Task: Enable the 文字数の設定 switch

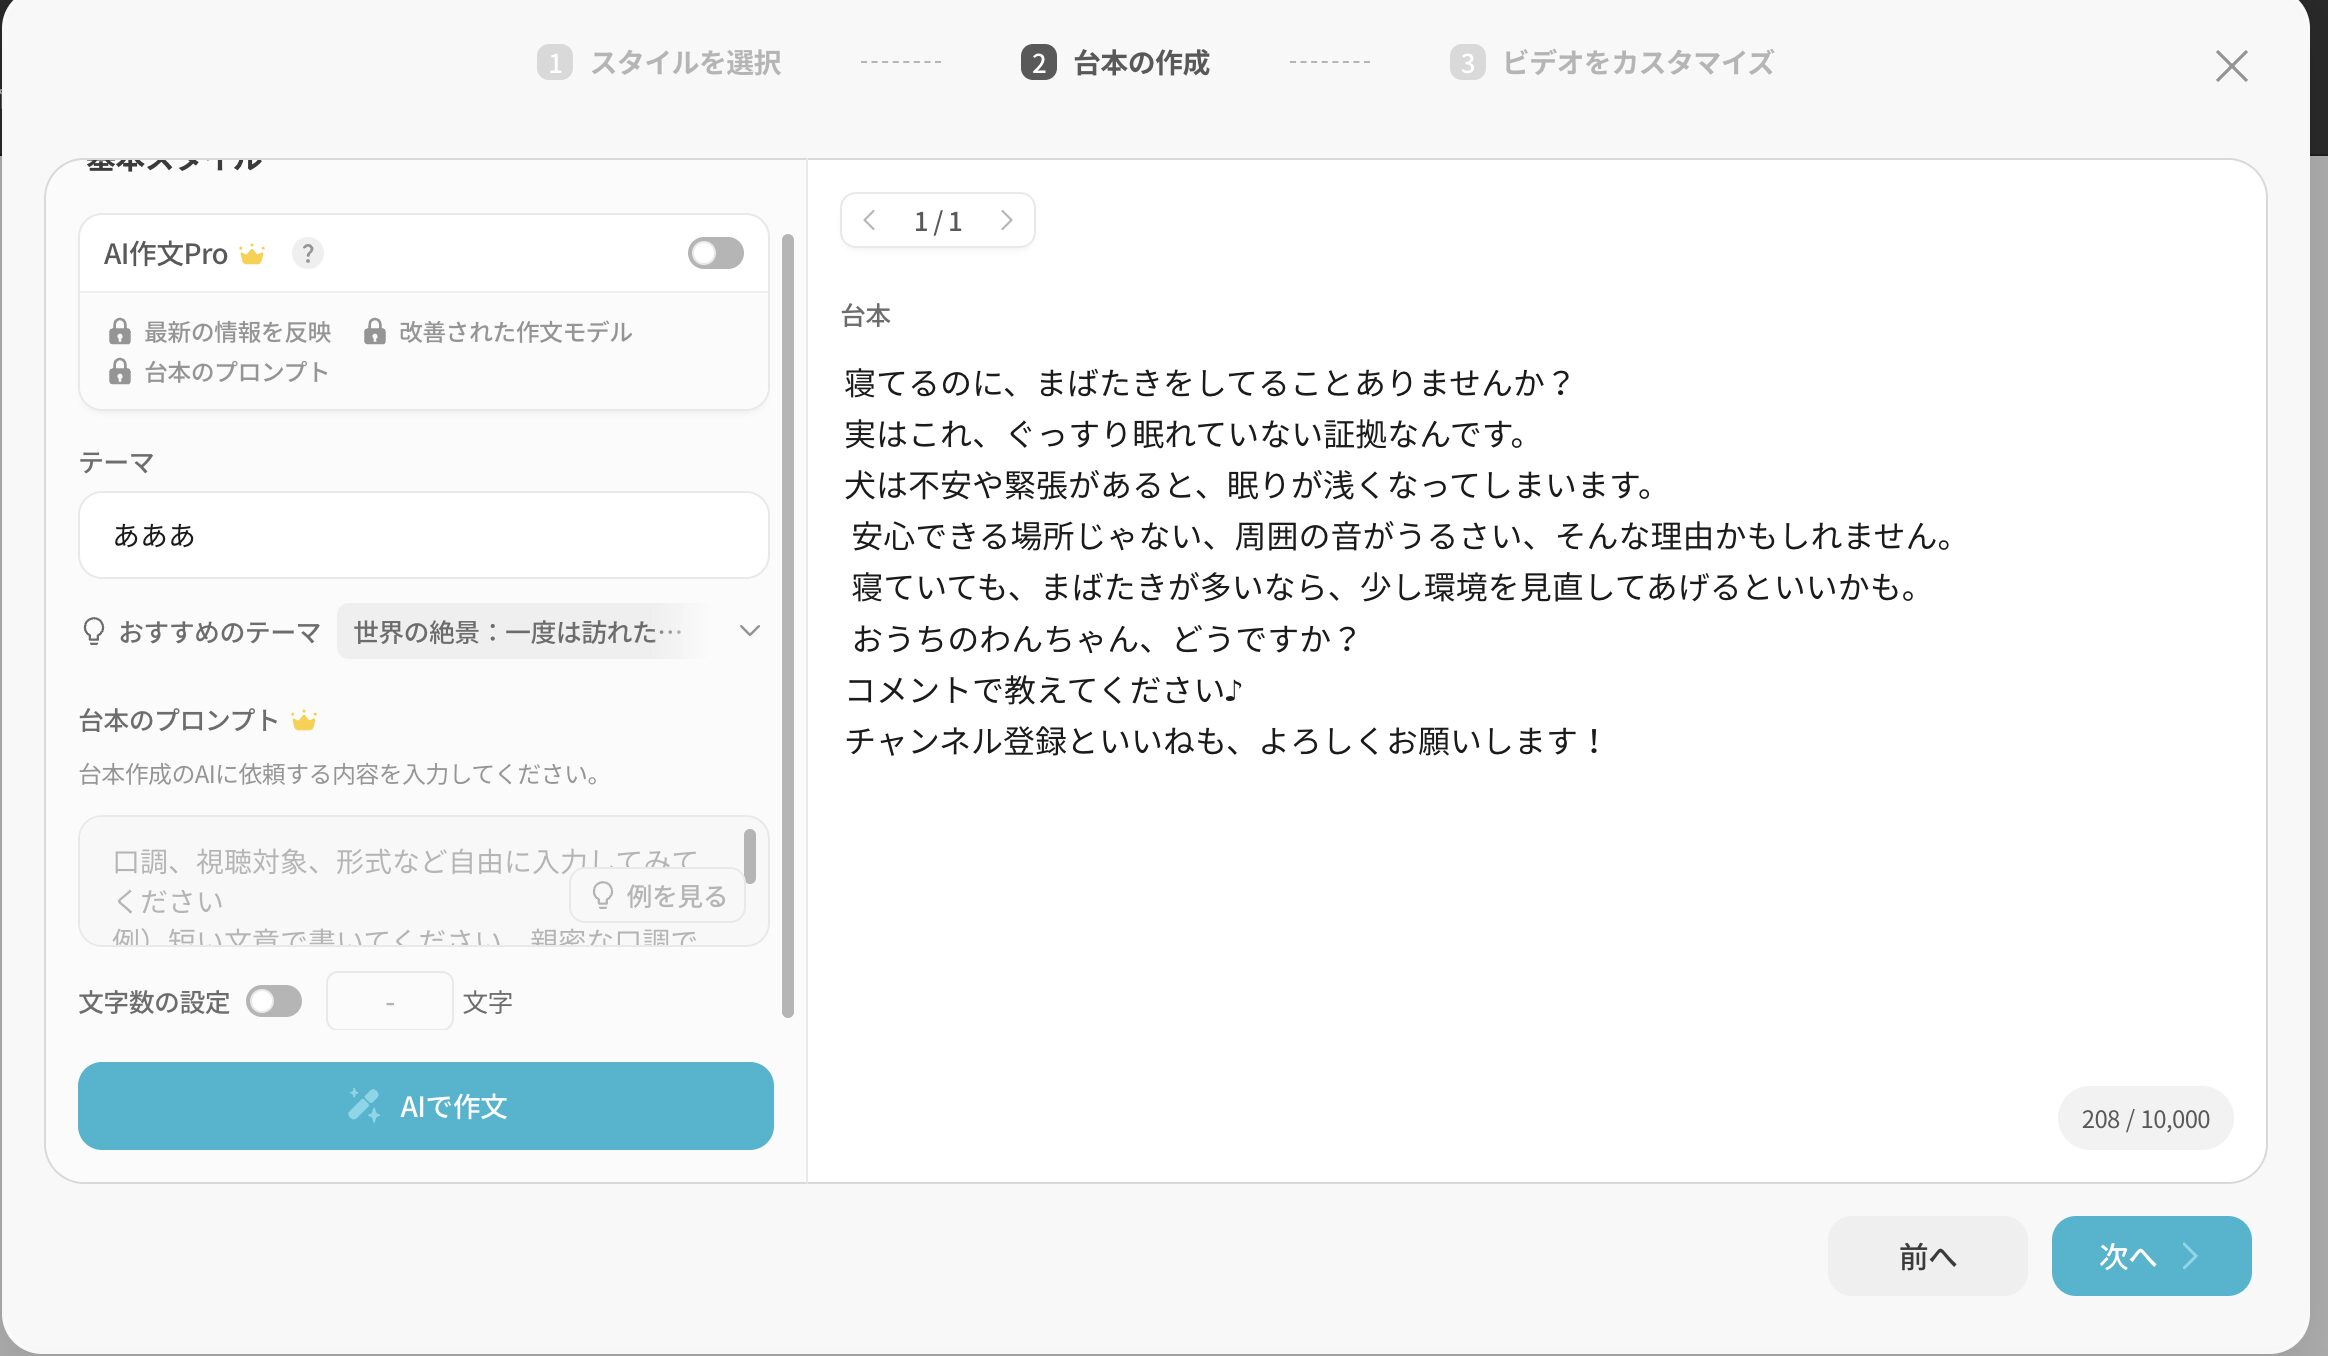Action: pyautogui.click(x=274, y=1001)
